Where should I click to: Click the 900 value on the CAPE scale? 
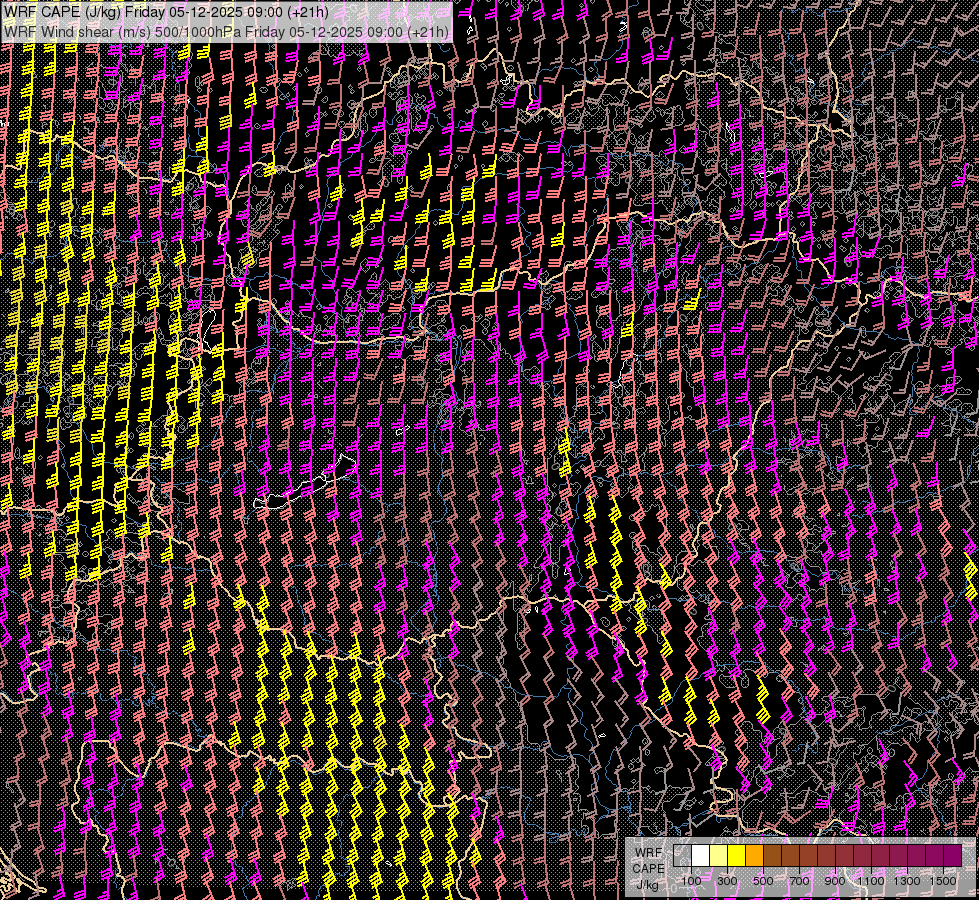click(835, 880)
